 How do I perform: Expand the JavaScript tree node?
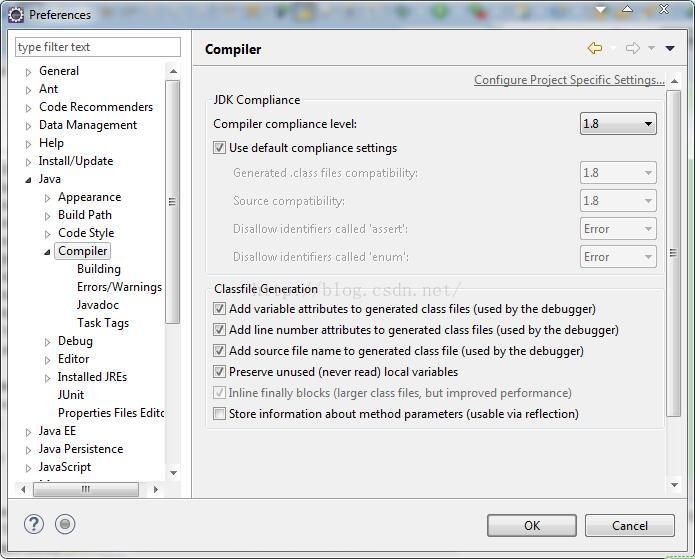click(x=28, y=468)
